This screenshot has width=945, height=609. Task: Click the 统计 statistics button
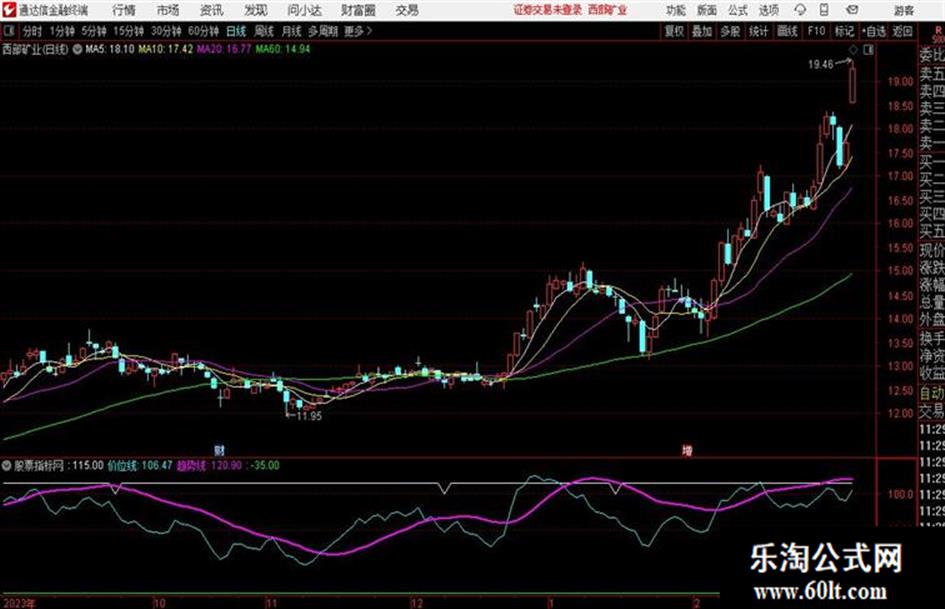point(759,31)
